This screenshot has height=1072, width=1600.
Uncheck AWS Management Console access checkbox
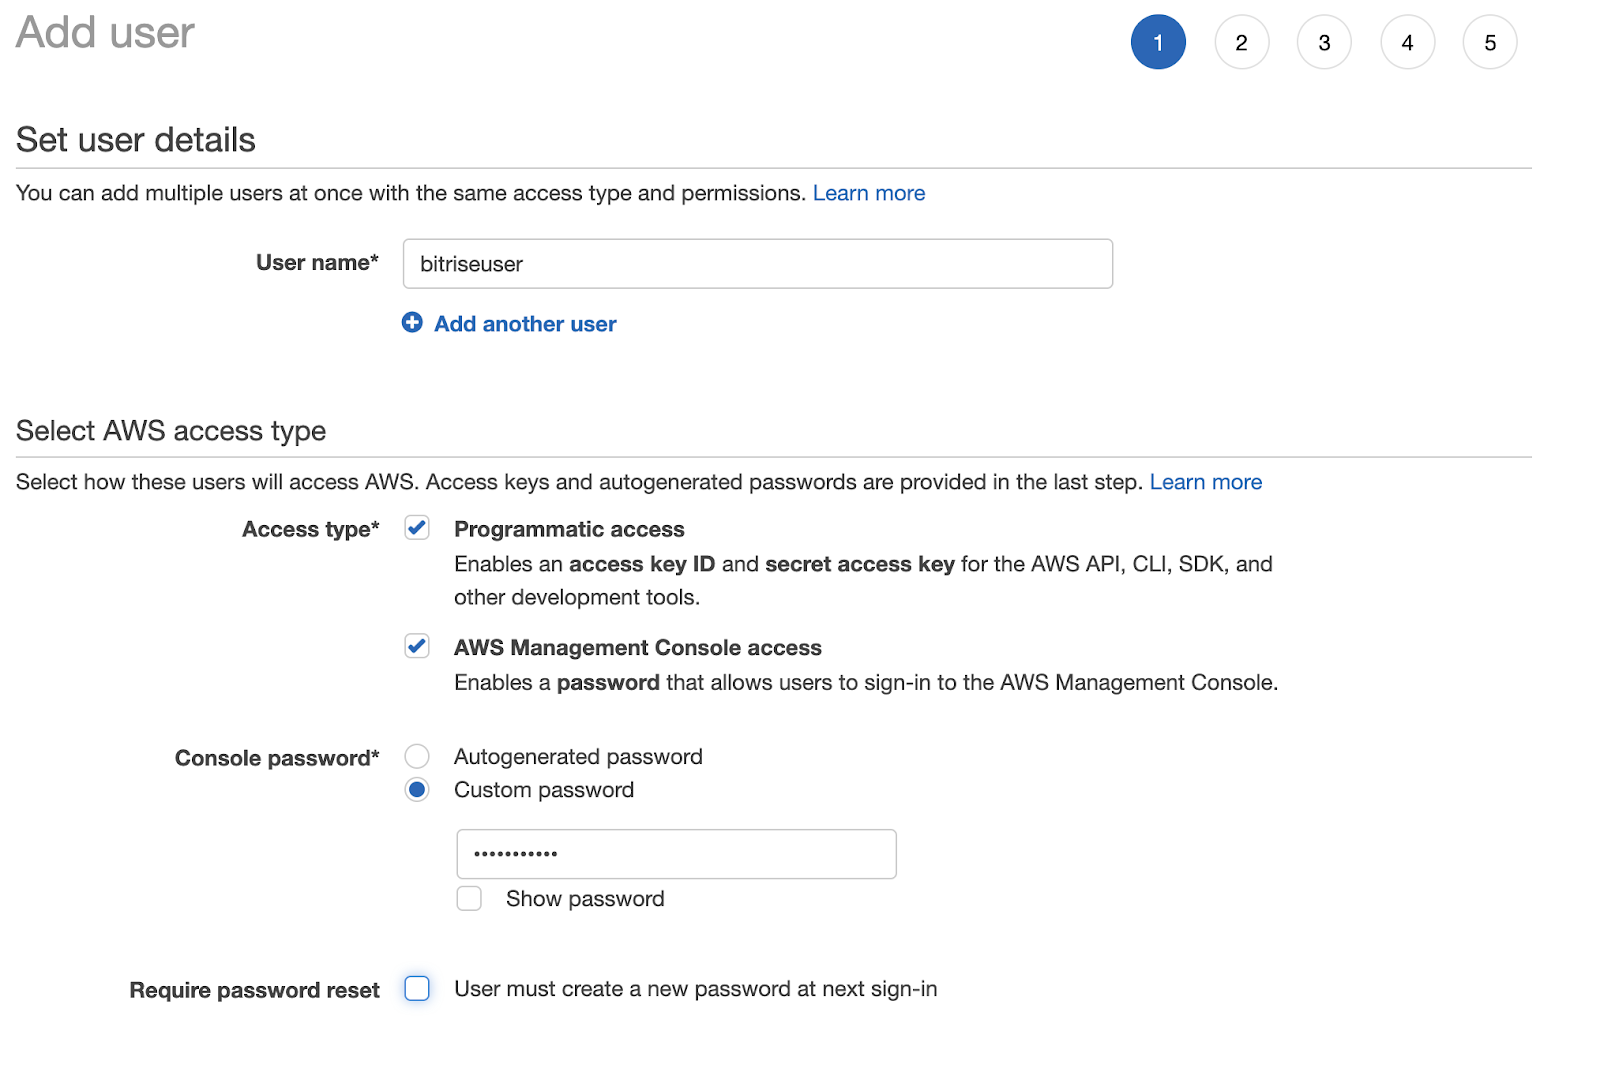coord(417,646)
